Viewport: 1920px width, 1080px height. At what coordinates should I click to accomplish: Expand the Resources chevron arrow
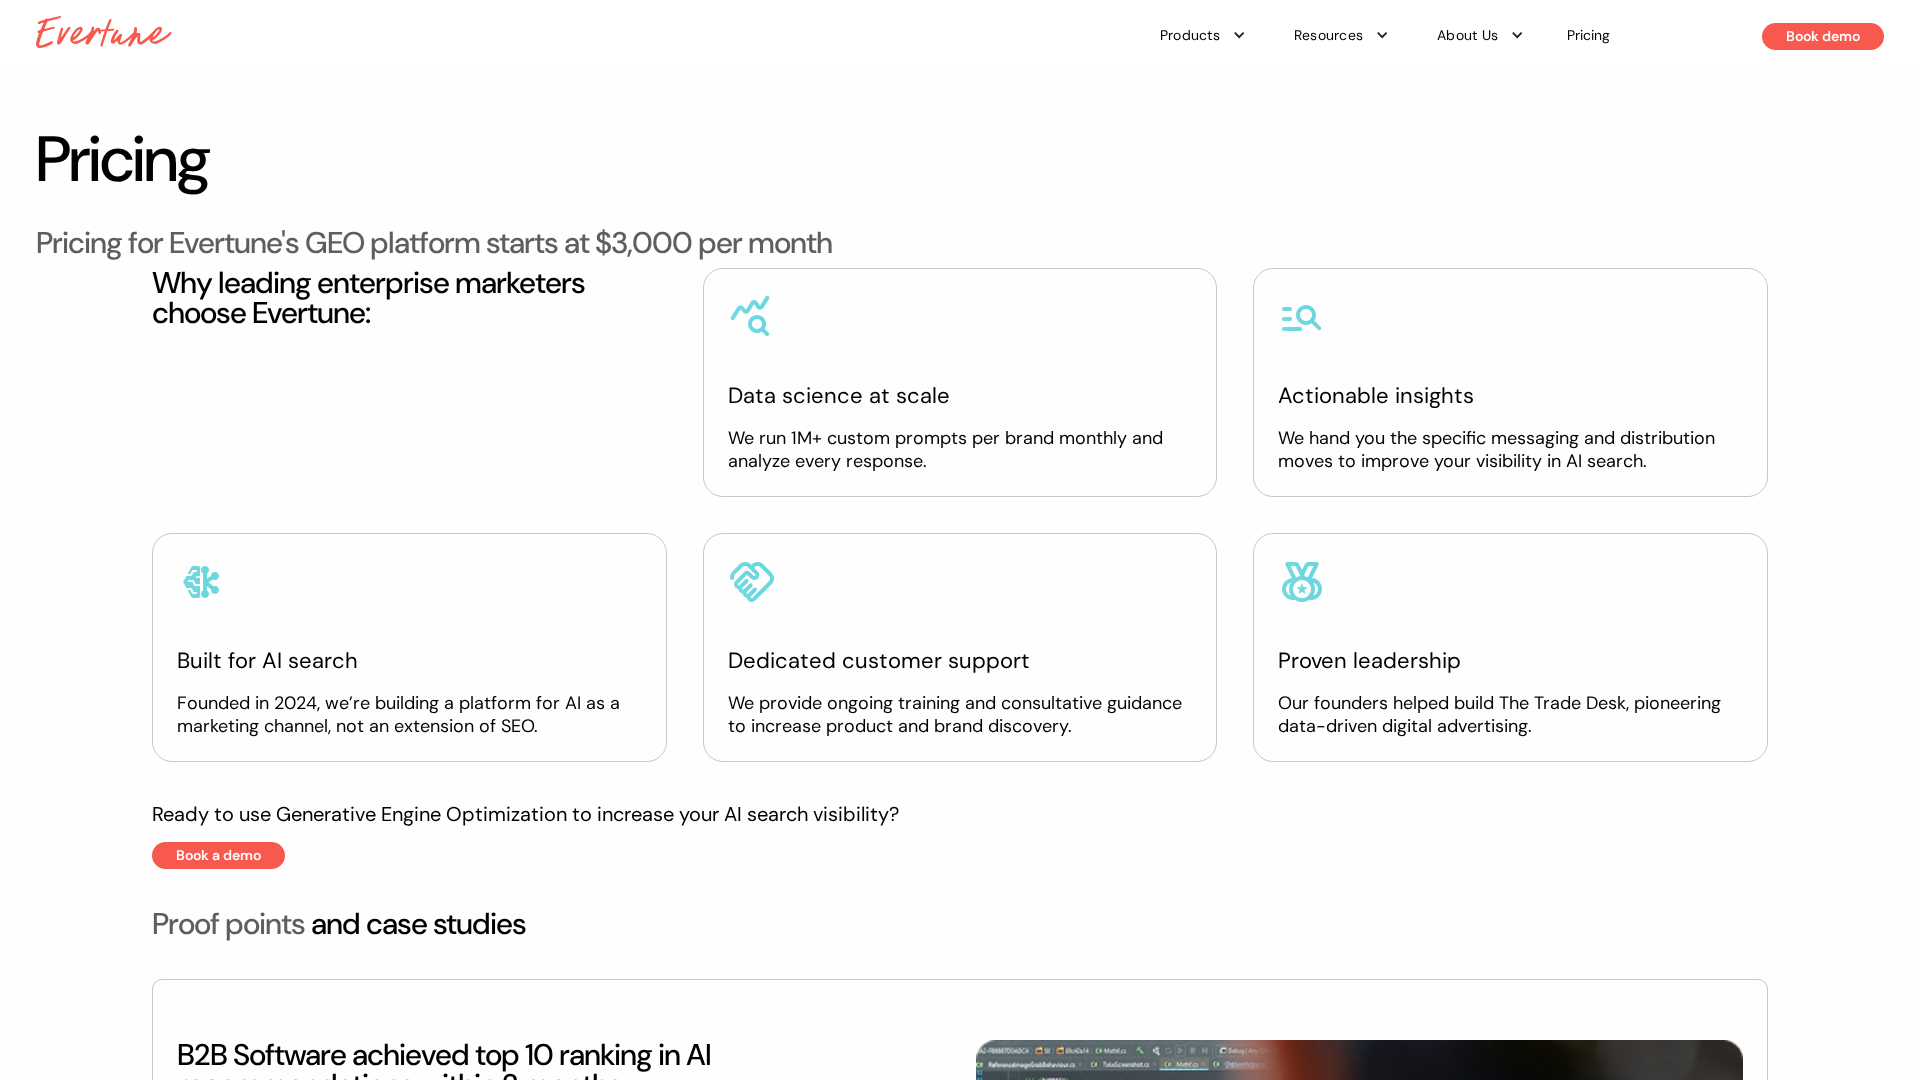click(x=1382, y=36)
